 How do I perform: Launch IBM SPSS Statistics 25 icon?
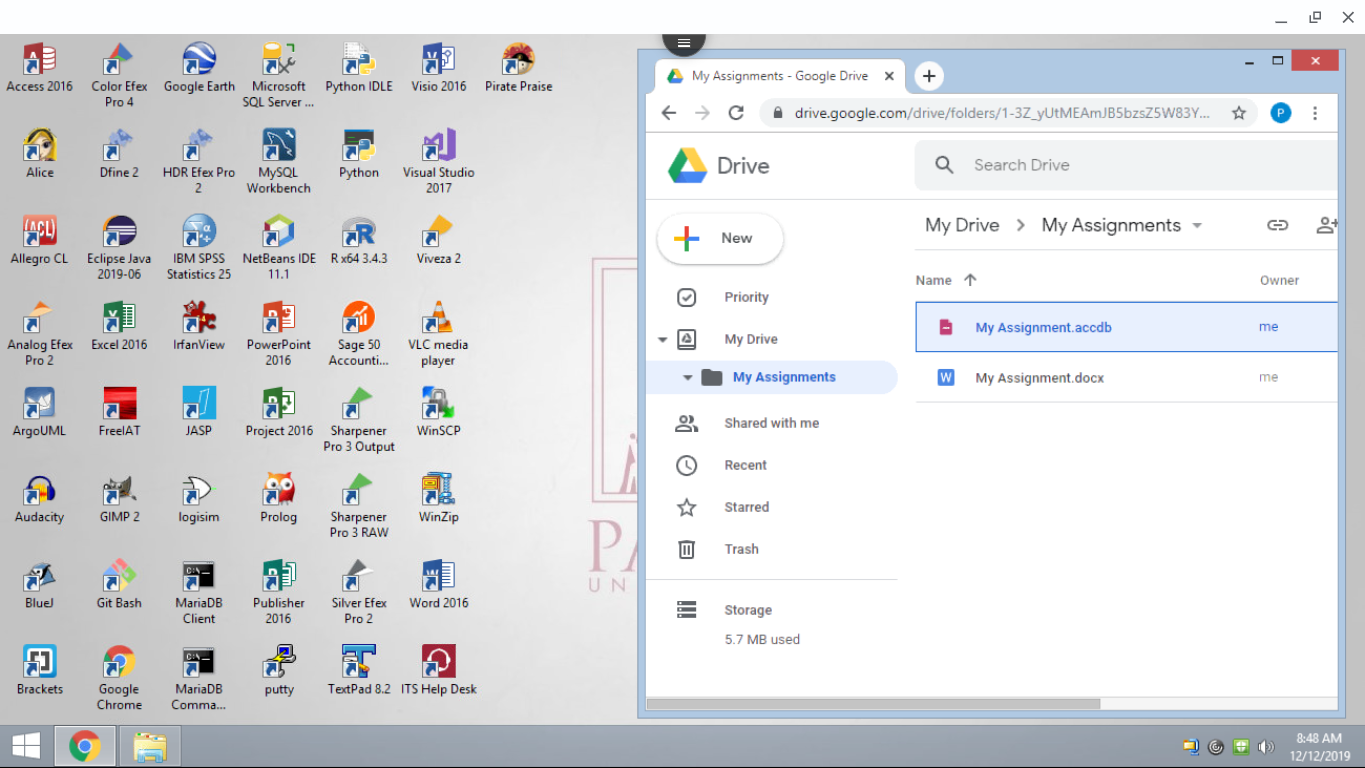[199, 247]
